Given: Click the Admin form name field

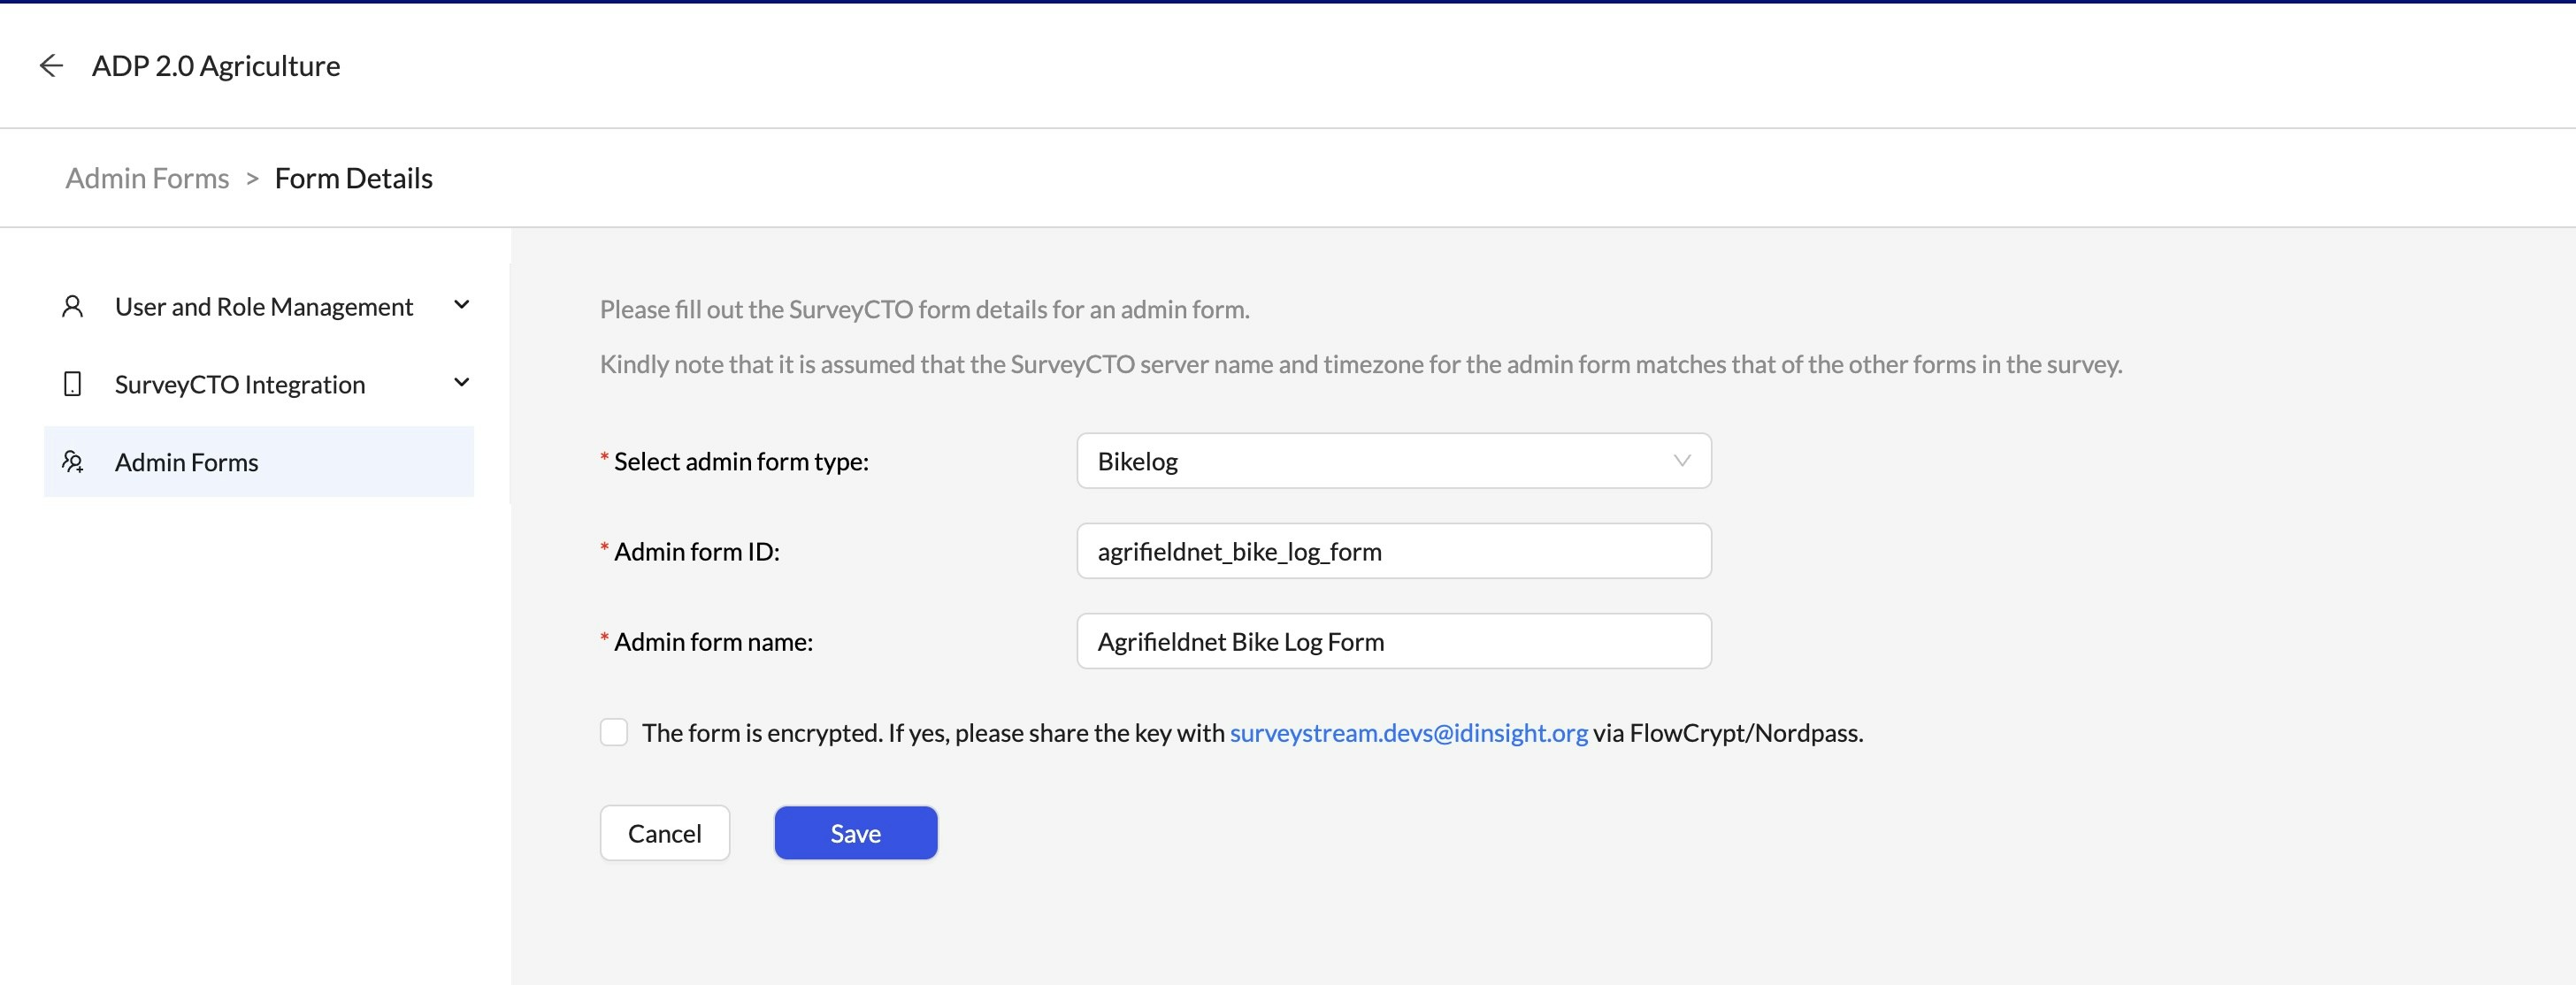Looking at the screenshot, I should click(x=1393, y=641).
